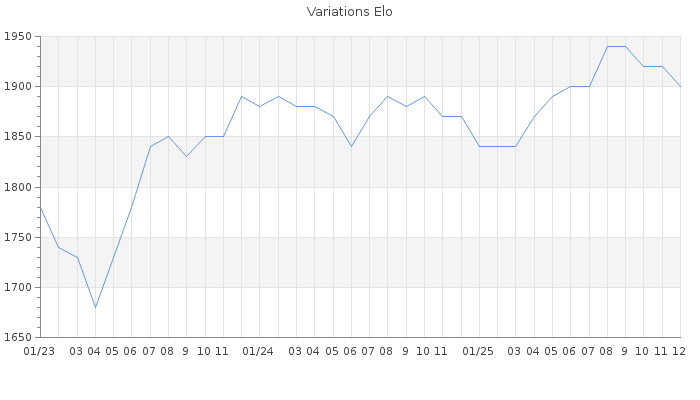The image size is (700, 400).
Task: Click the 1730 data point before the lowest dip
Action: click(x=77, y=257)
